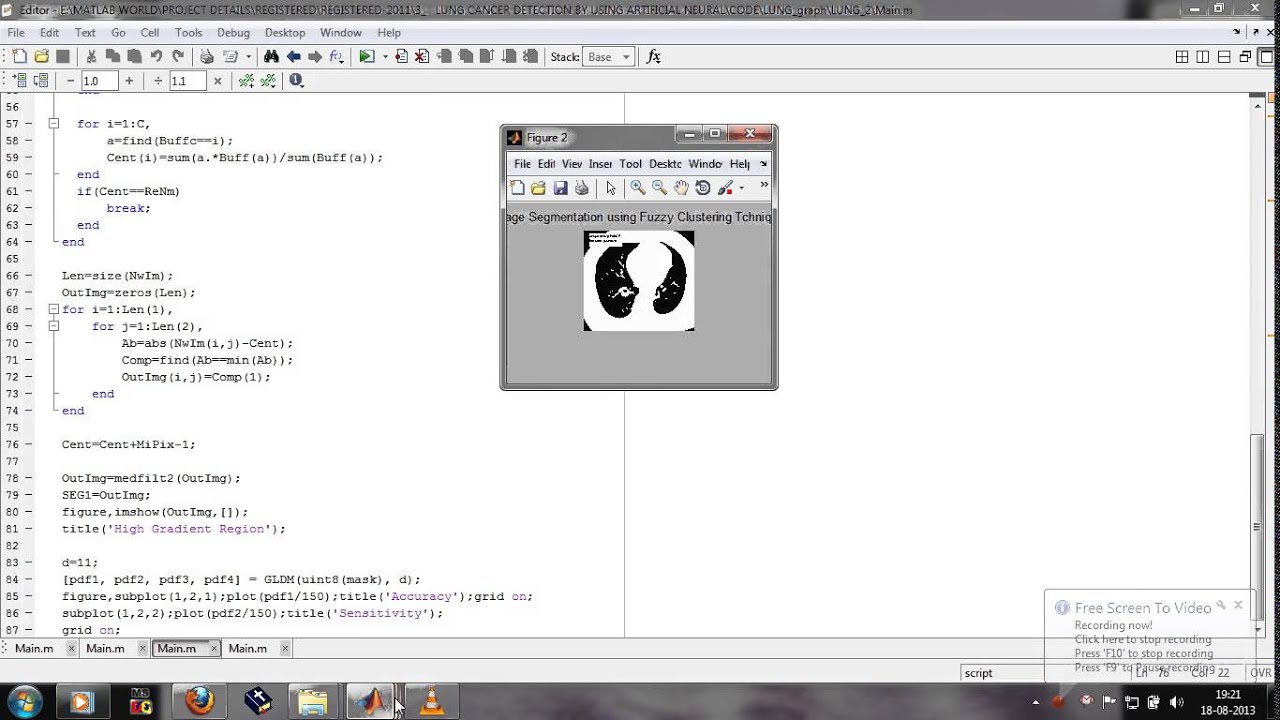The width and height of the screenshot is (1280, 720).
Task: Open Firefox from the taskbar
Action: click(x=199, y=701)
